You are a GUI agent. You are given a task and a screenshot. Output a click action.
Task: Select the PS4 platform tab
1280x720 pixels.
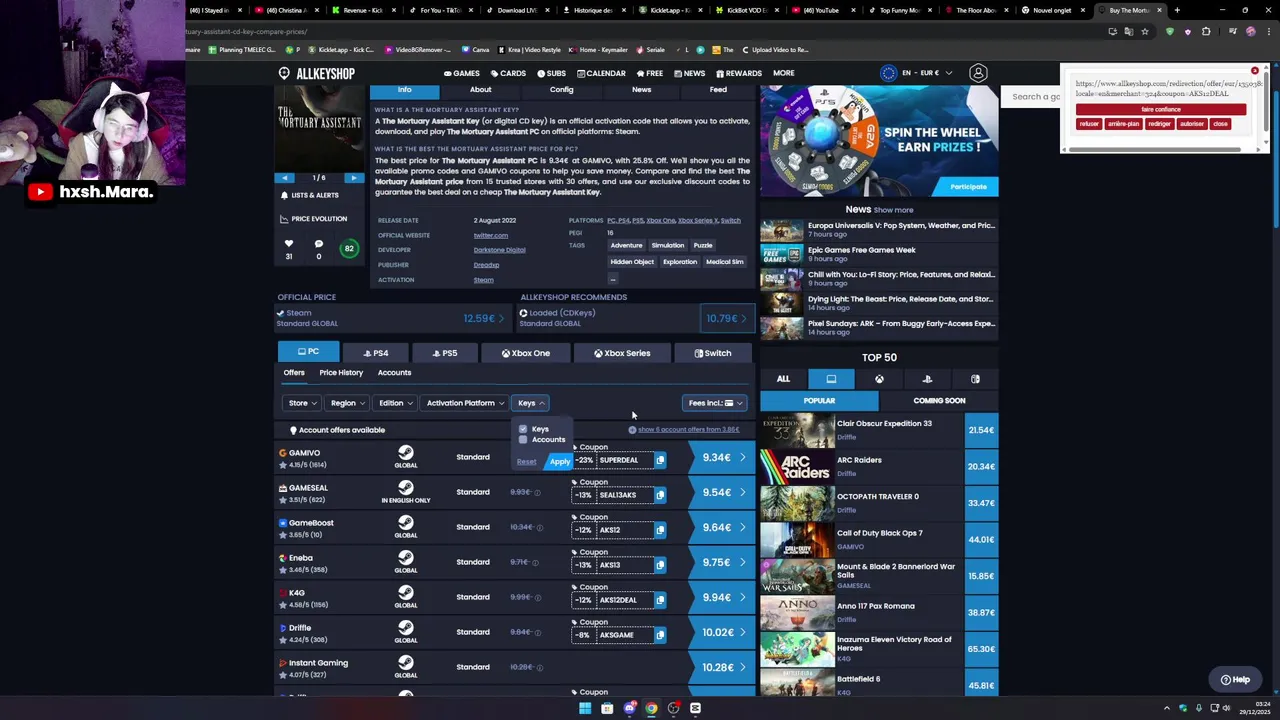[x=375, y=353]
